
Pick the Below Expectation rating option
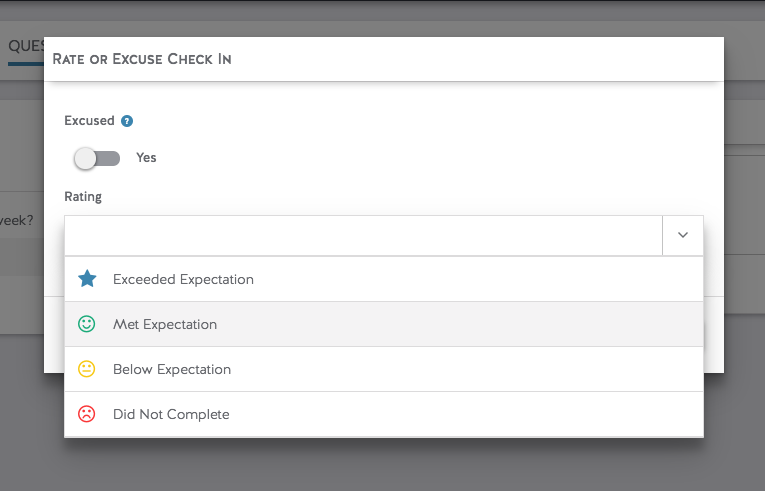[172, 369]
